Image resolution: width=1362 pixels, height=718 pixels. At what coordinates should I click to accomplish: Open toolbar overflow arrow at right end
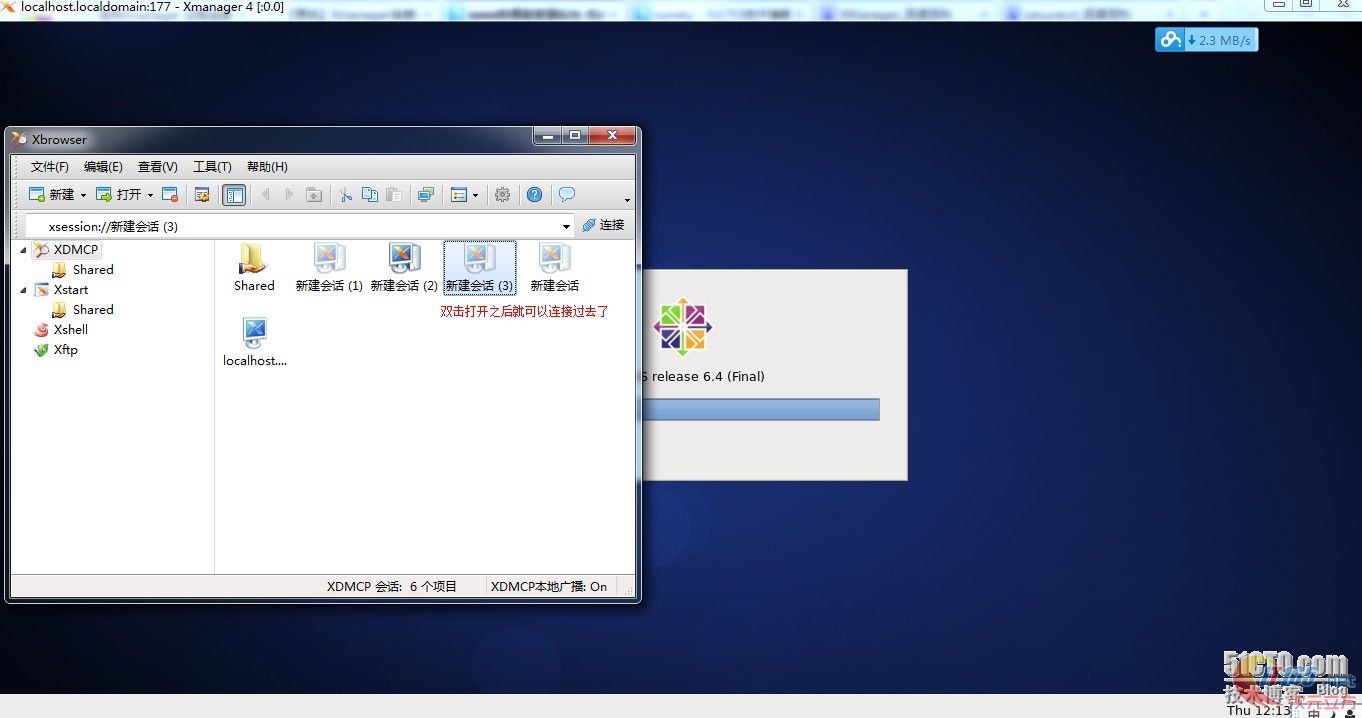627,199
